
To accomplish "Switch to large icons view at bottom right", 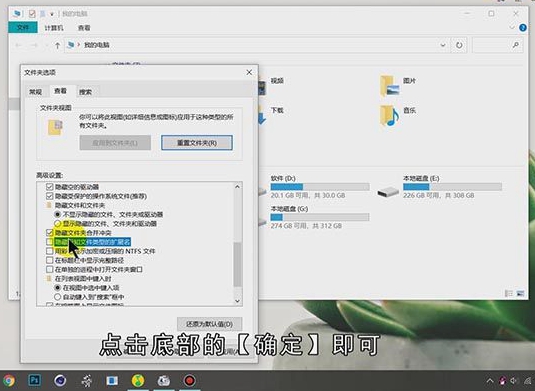I will (x=520, y=293).
